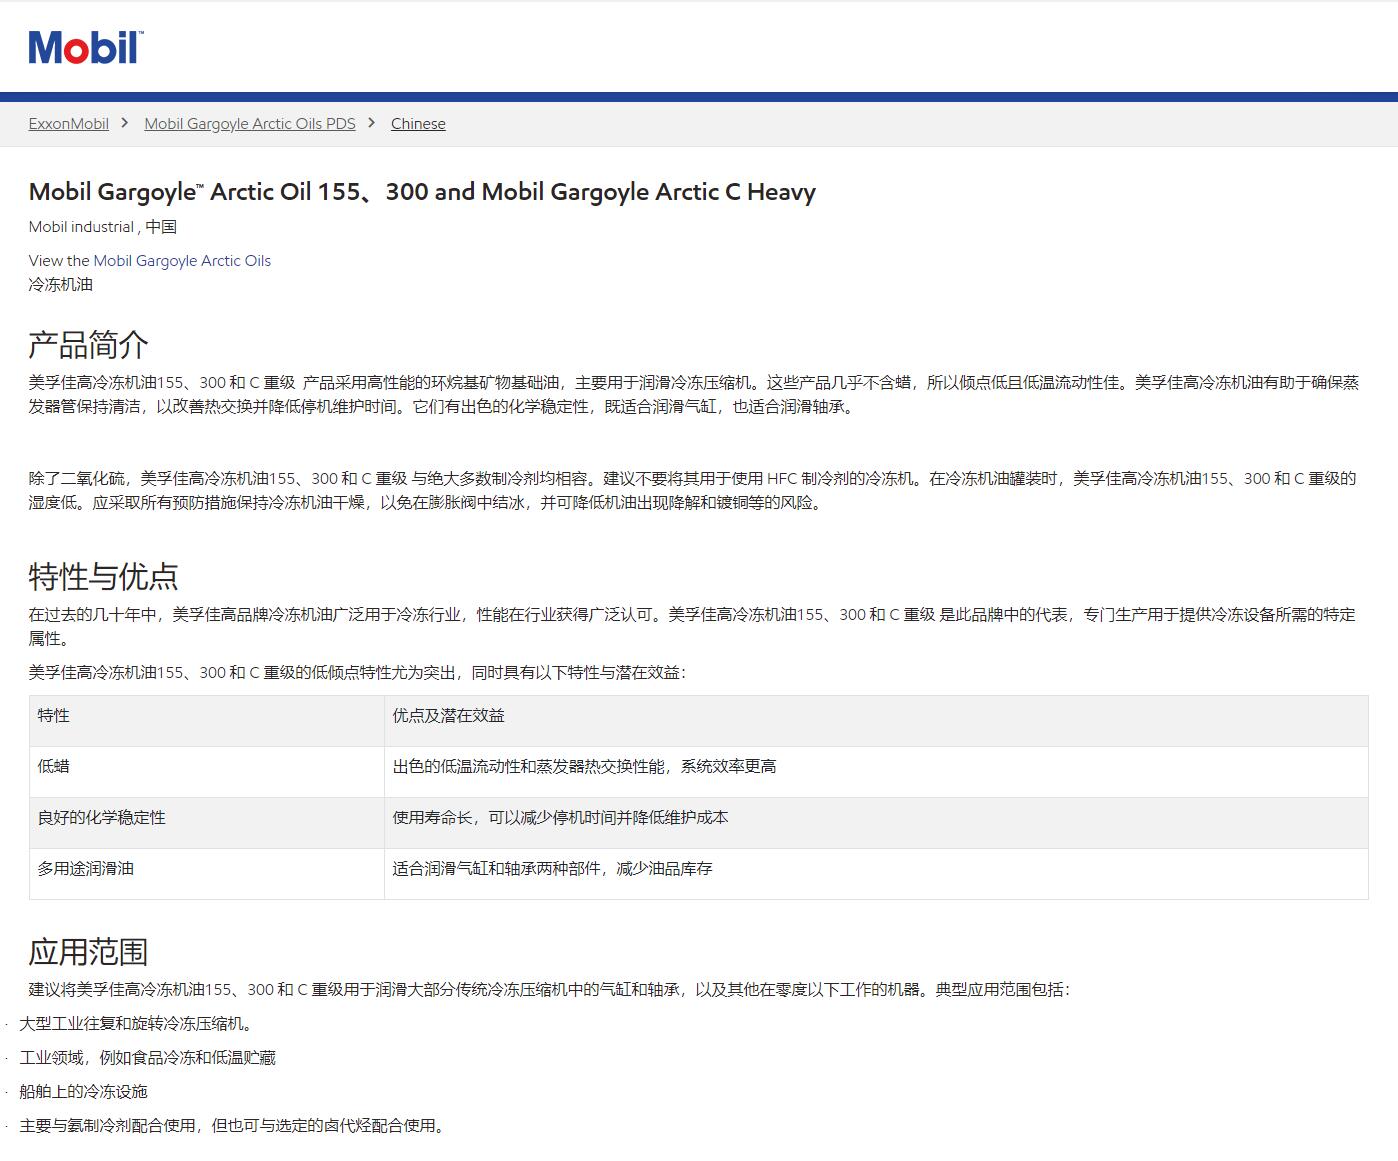
Task: Click the '产品简介' section heading
Action: (88, 345)
